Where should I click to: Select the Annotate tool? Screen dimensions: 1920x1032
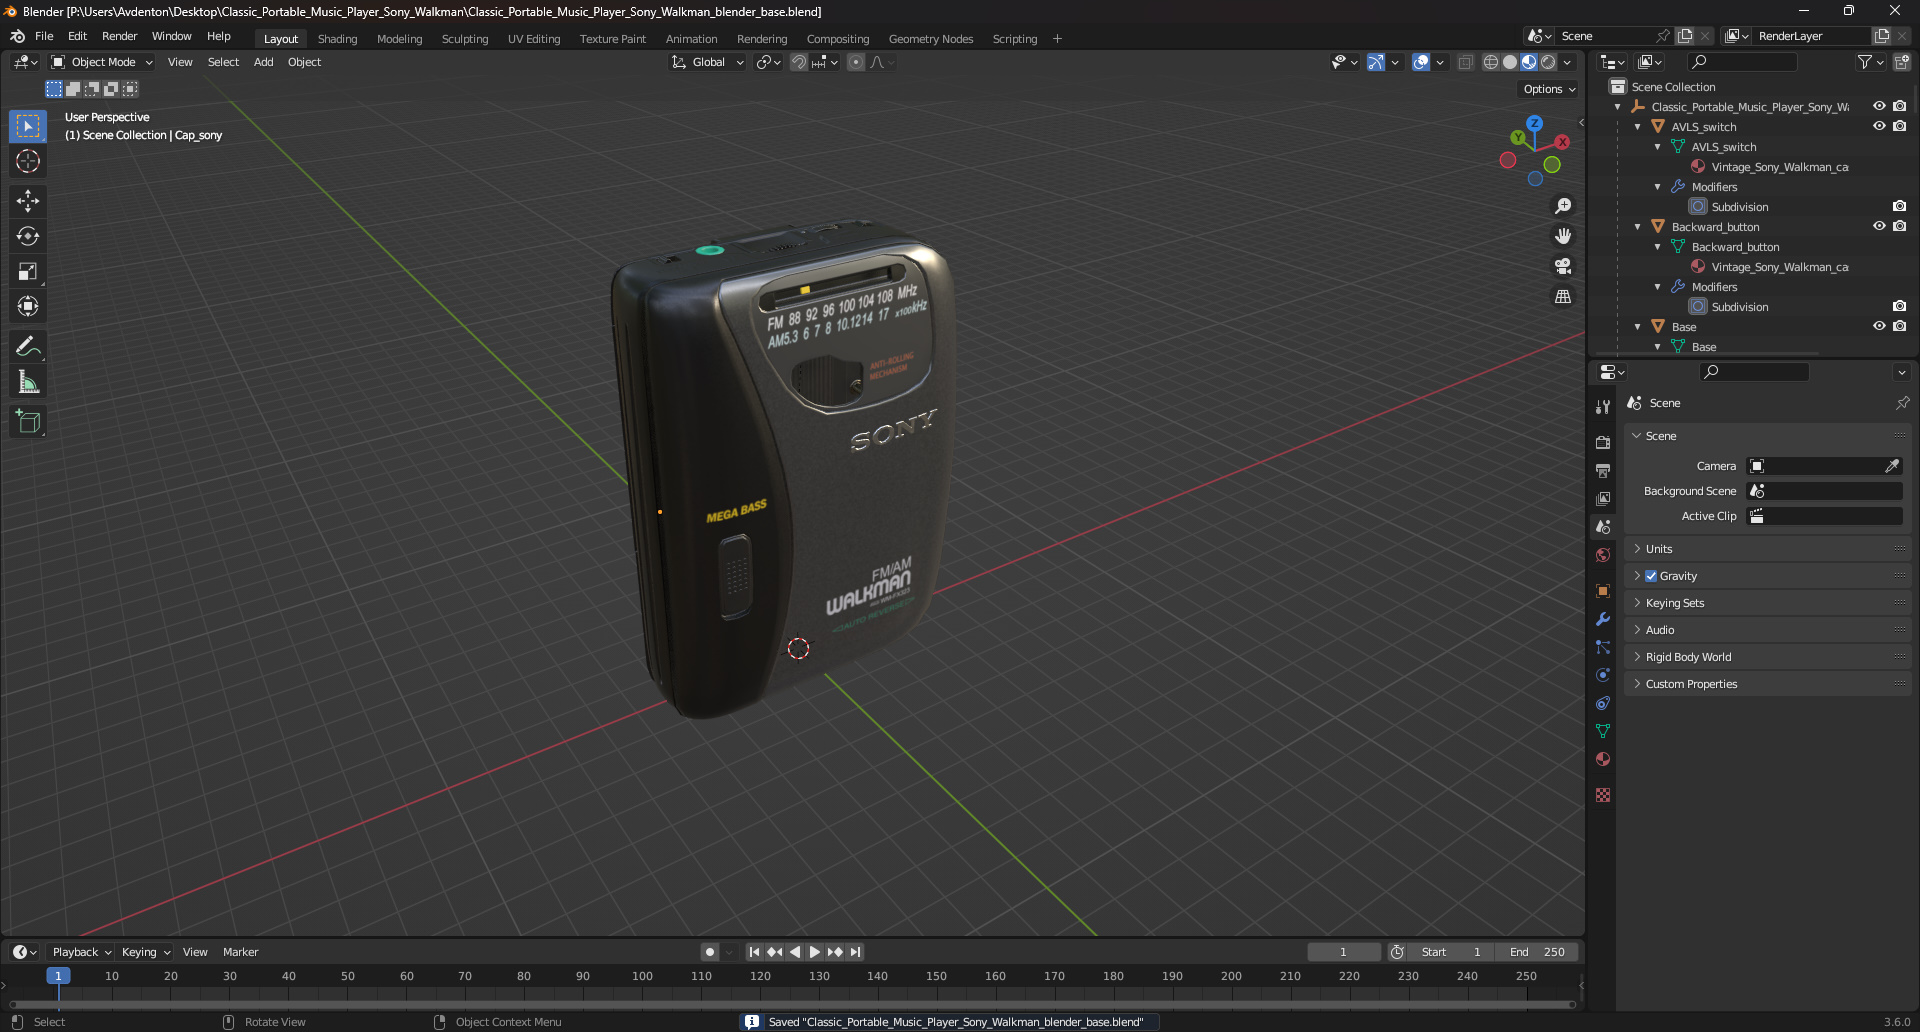(x=28, y=347)
